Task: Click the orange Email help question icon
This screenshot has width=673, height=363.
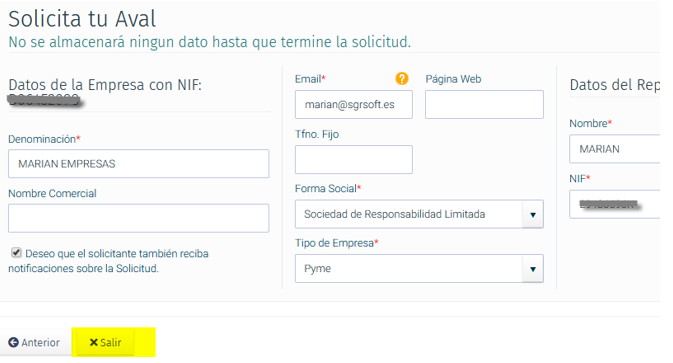Action: [x=402, y=79]
